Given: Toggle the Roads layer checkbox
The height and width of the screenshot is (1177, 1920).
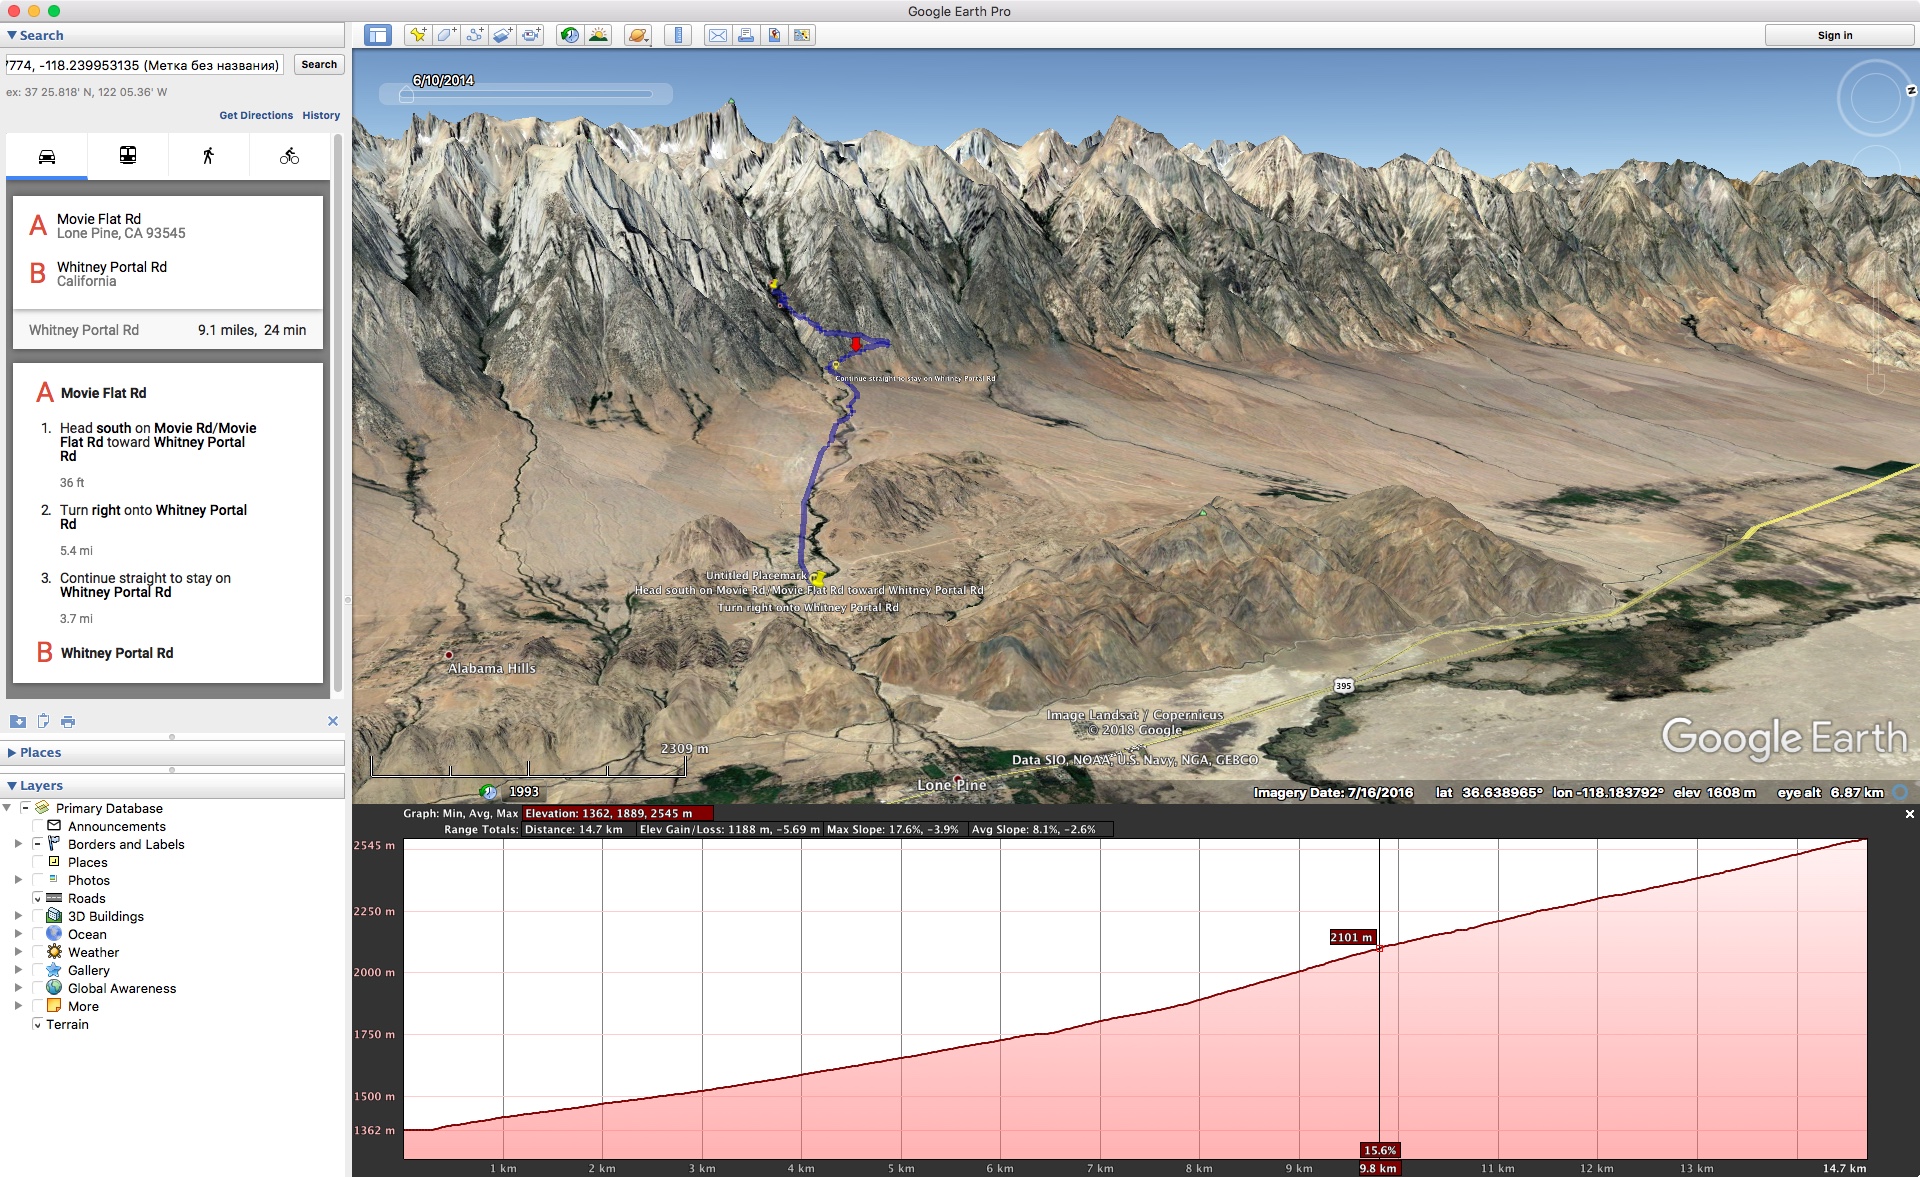Looking at the screenshot, I should 38,898.
